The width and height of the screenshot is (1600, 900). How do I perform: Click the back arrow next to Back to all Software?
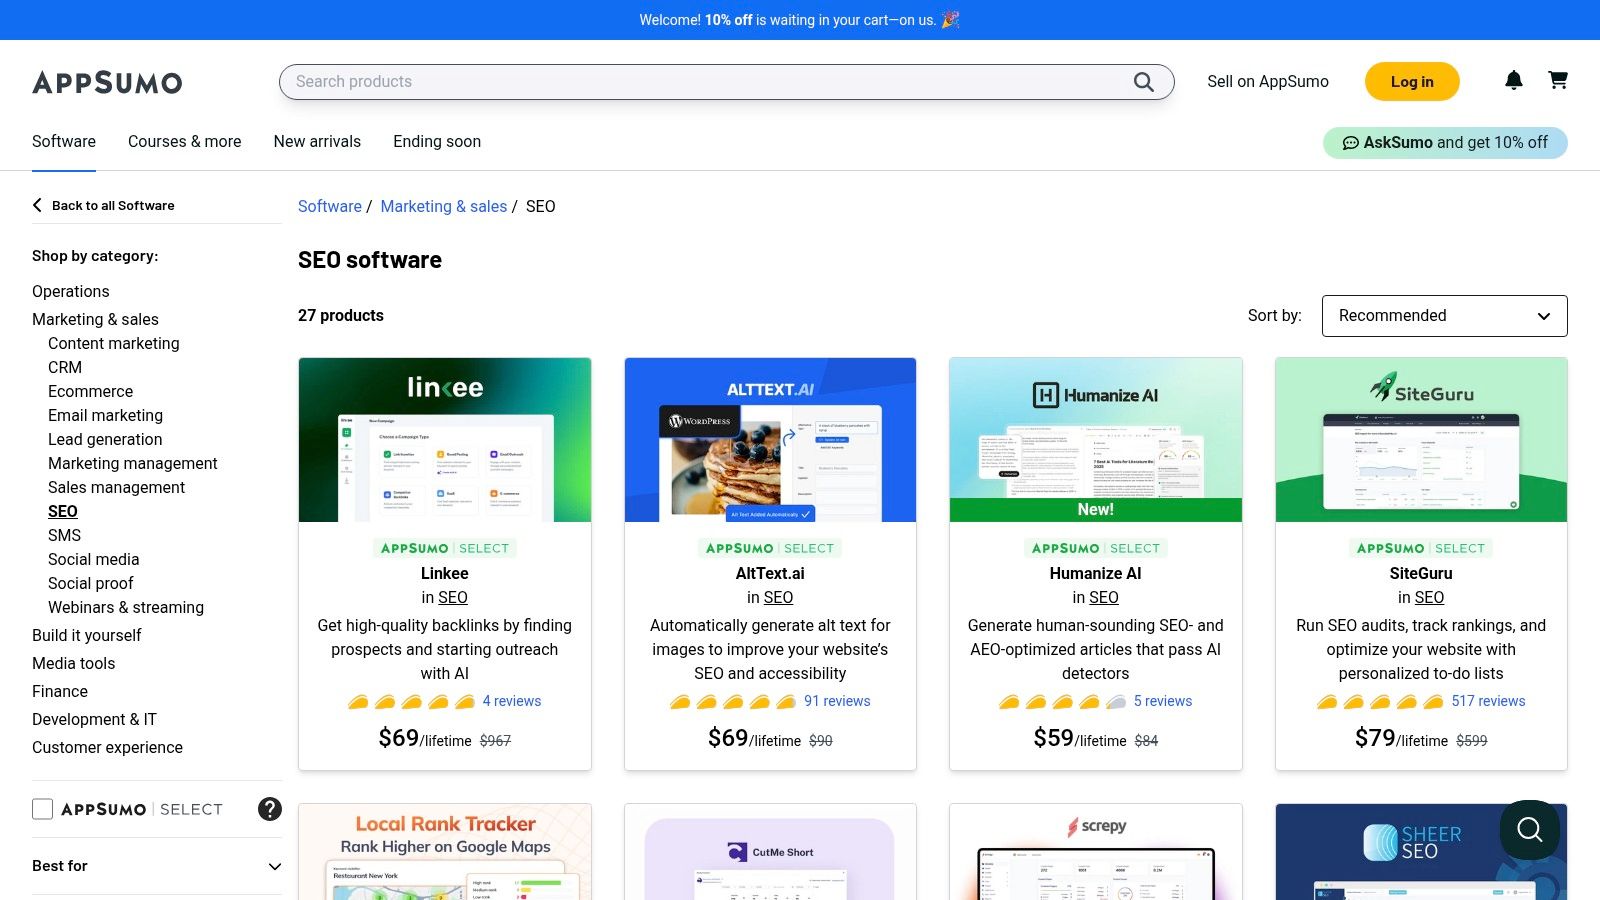pyautogui.click(x=38, y=205)
